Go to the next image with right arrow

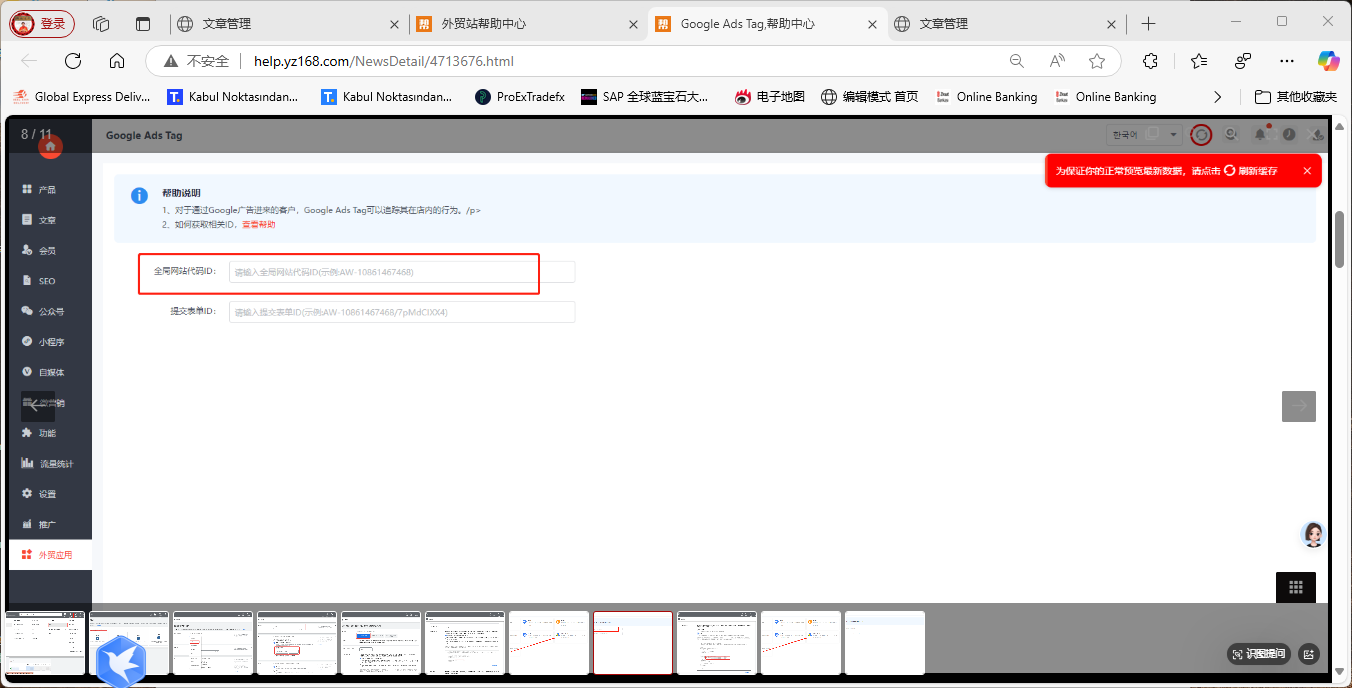click(1299, 406)
